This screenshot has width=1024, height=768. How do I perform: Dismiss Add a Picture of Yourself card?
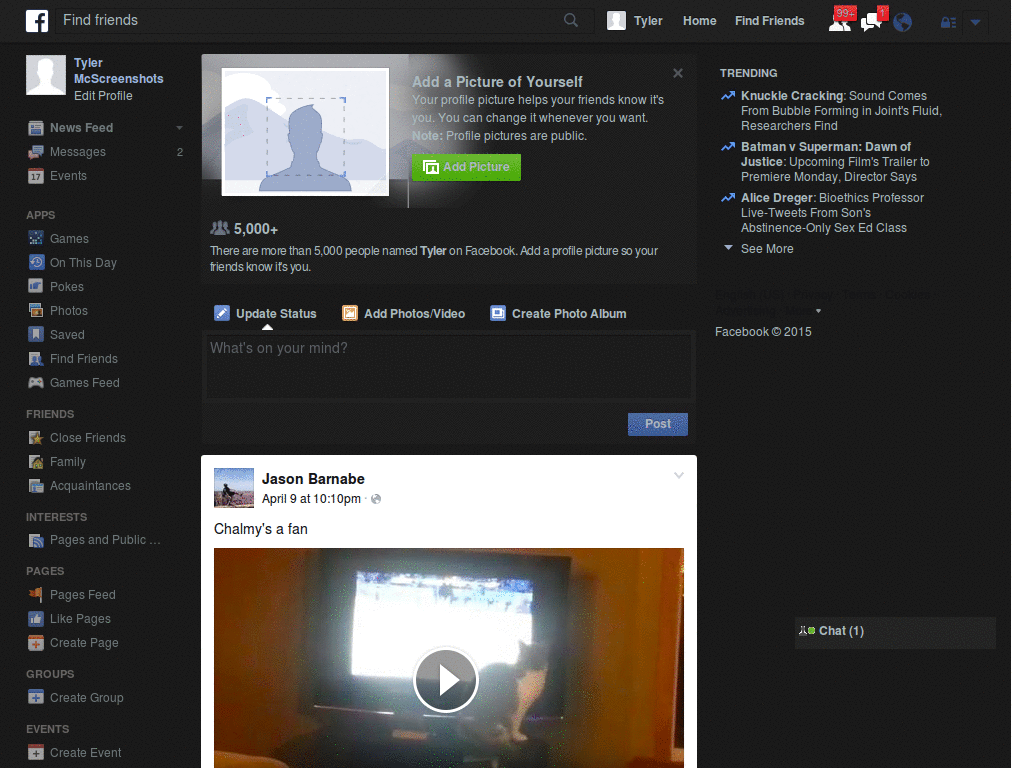coord(678,73)
